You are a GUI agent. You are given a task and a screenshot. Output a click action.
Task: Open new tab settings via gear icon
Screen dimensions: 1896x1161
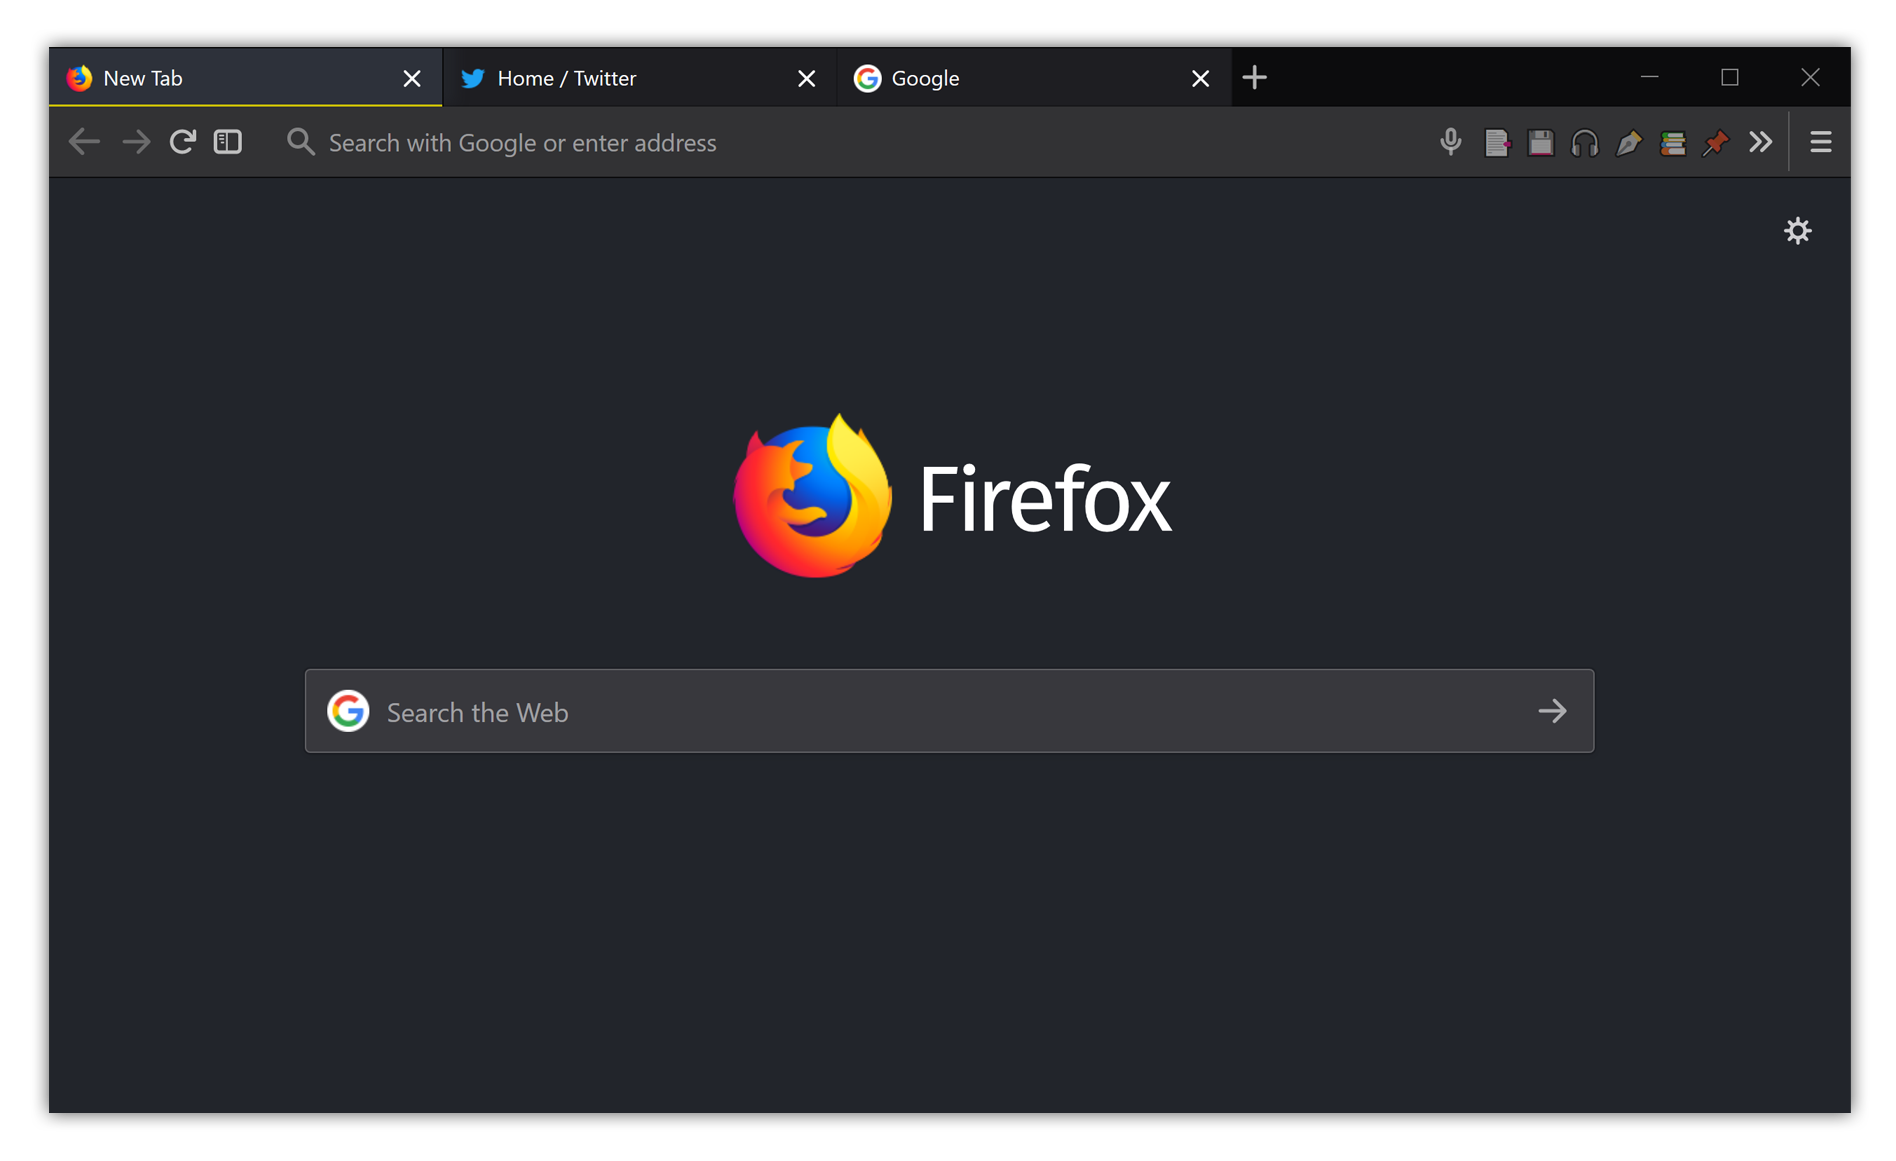pyautogui.click(x=1797, y=231)
